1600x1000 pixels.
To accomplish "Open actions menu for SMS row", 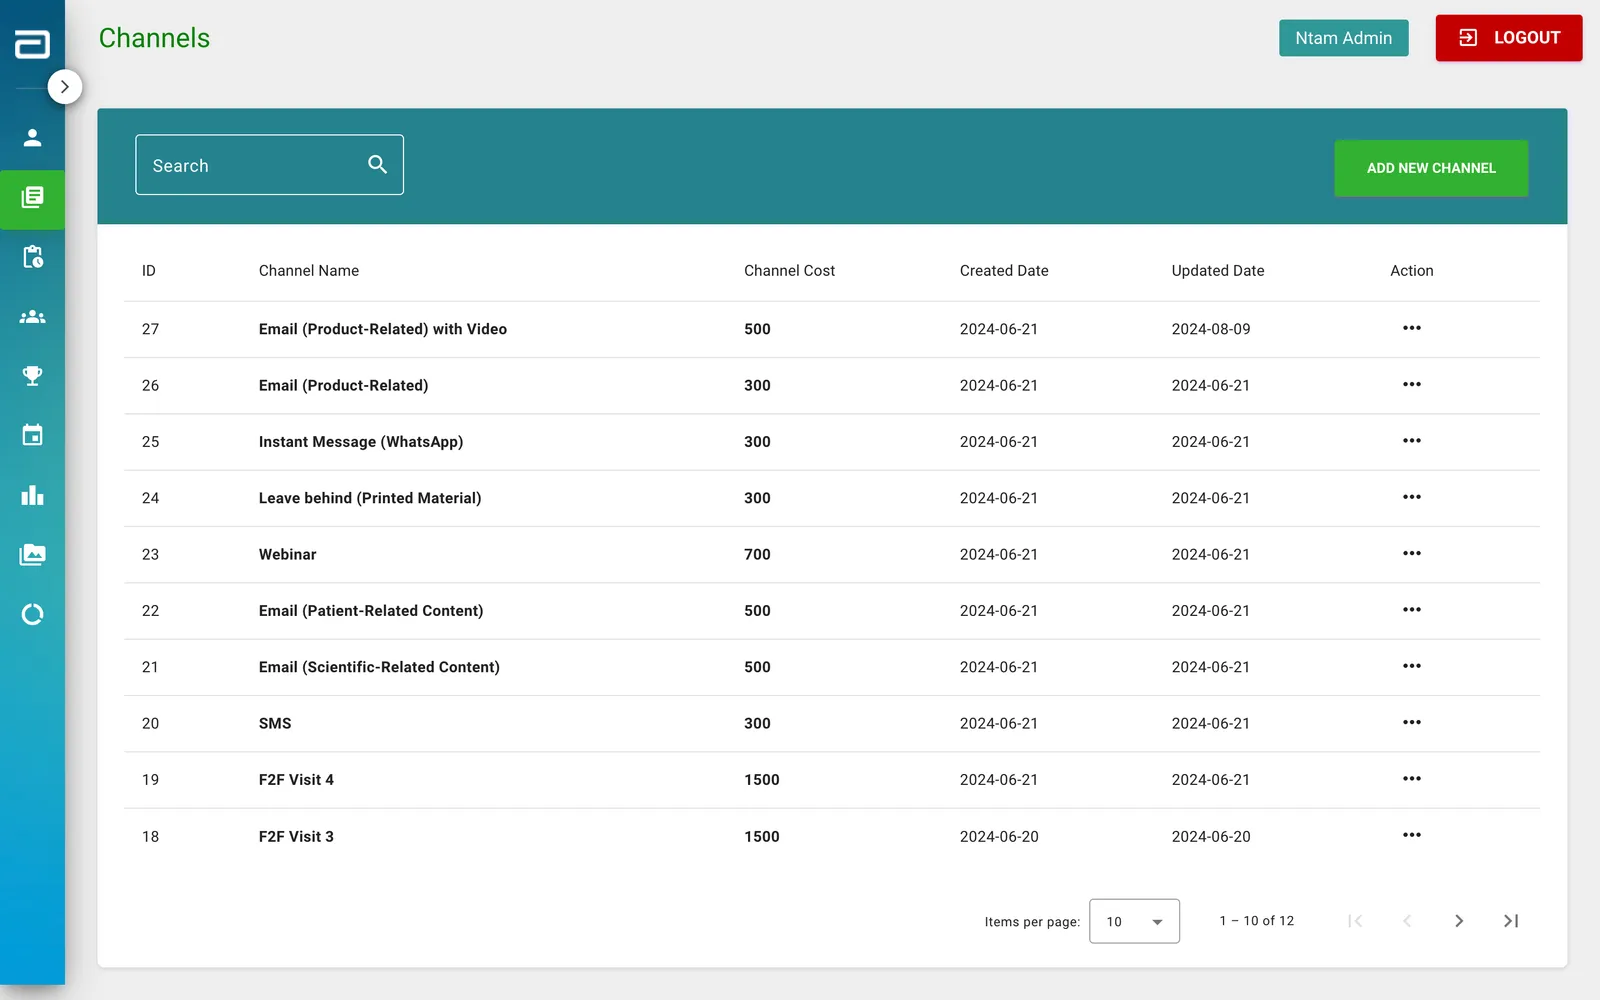I will pyautogui.click(x=1411, y=722).
